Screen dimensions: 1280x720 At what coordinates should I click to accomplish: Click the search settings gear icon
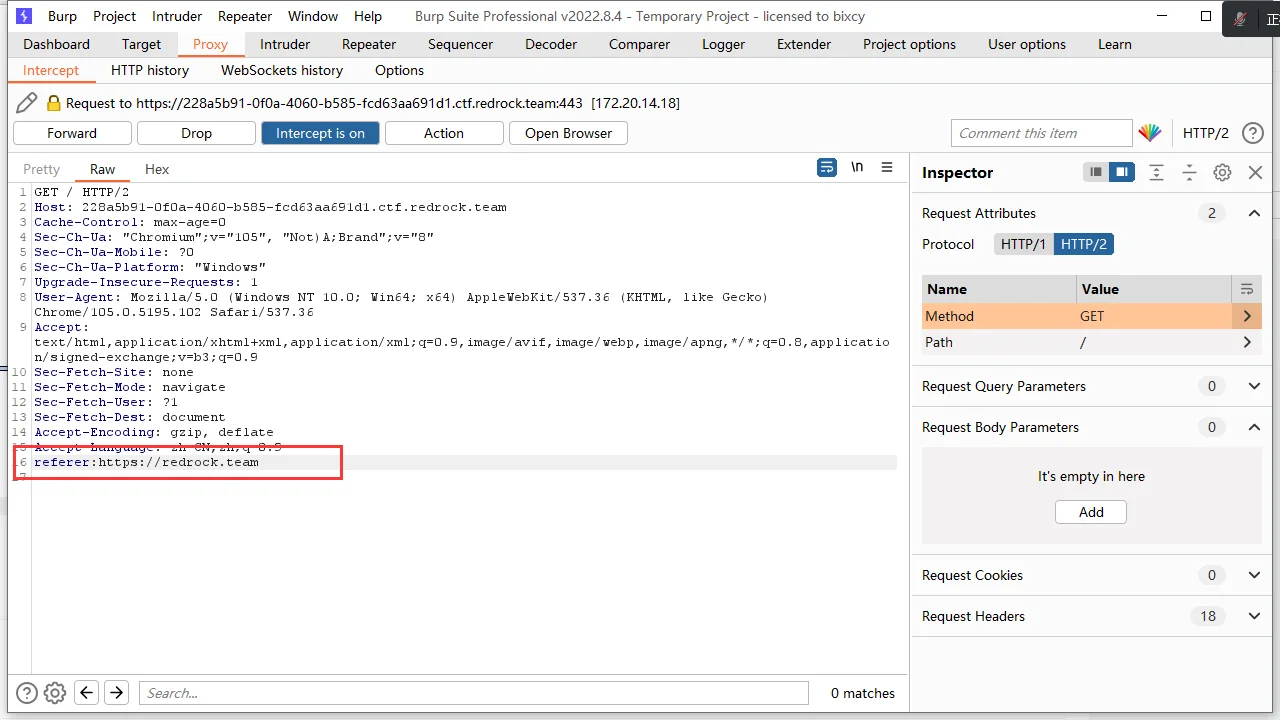tap(55, 693)
